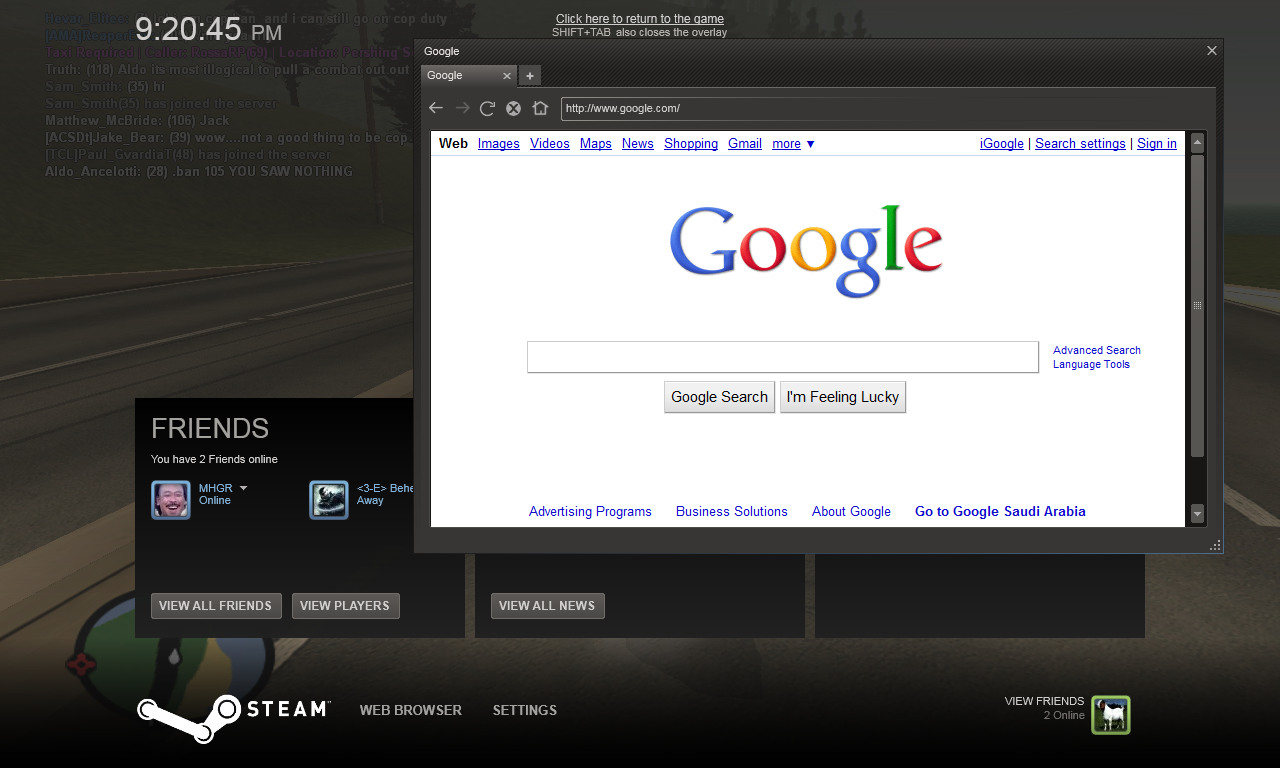Viewport: 1280px width, 768px height.
Task: Click View Players button
Action: click(x=345, y=606)
